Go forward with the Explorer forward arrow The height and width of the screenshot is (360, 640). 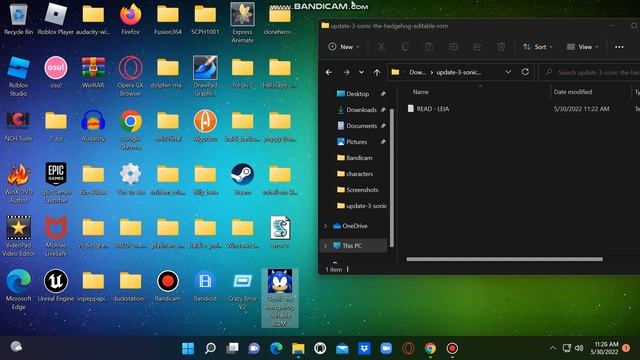[x=346, y=72]
